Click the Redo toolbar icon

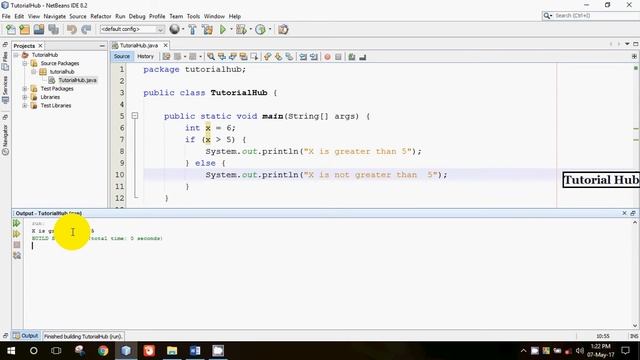coord(86,29)
